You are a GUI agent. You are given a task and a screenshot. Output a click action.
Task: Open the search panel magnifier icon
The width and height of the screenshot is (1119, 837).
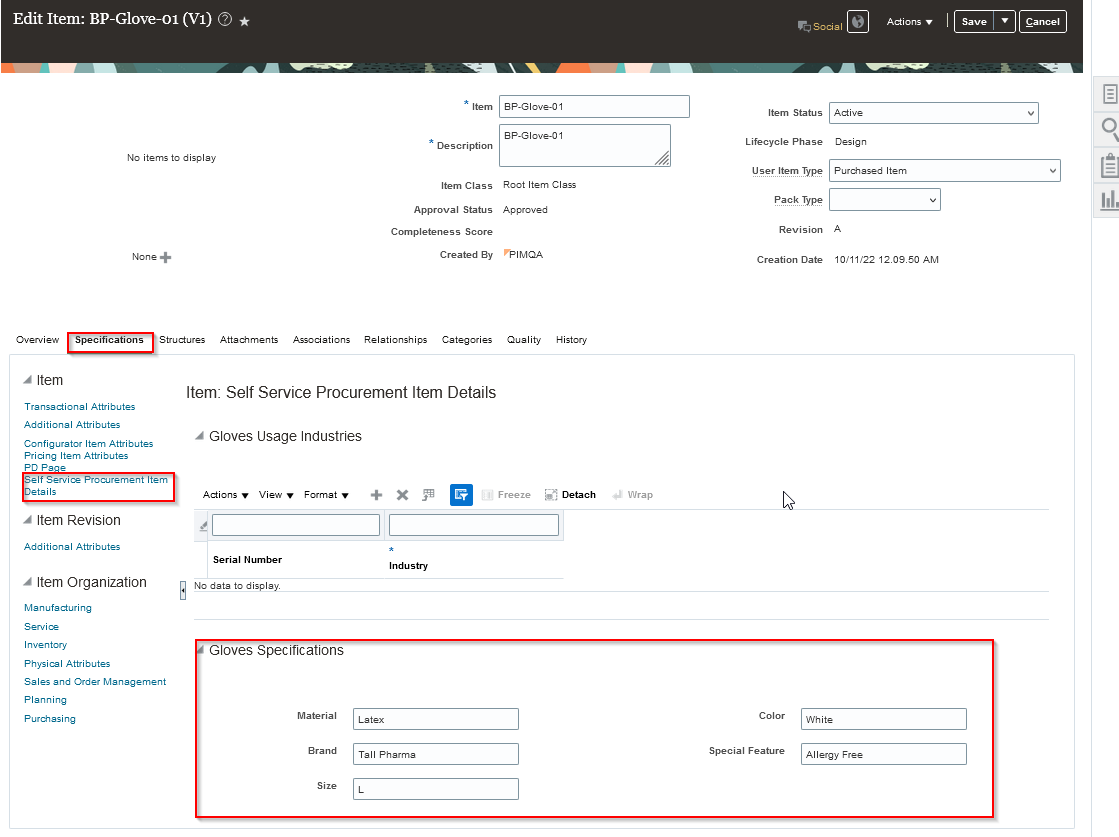(1109, 128)
